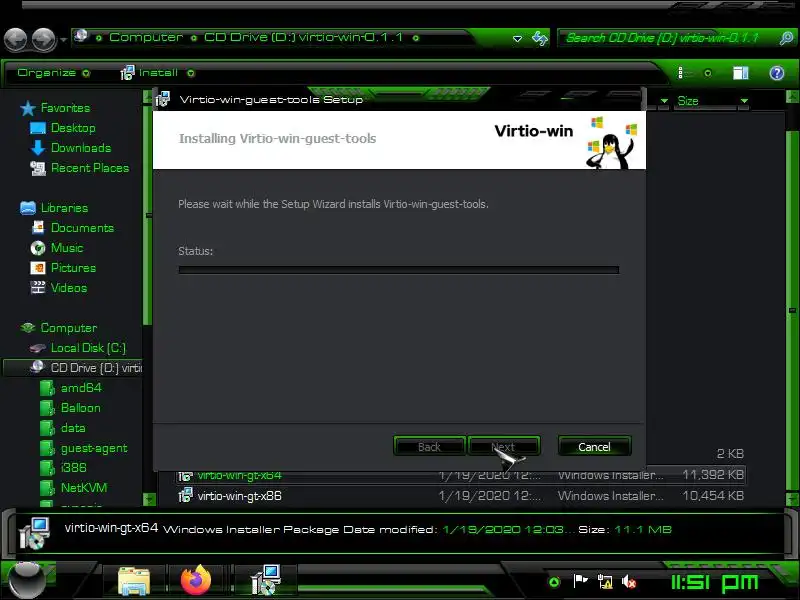Image resolution: width=800 pixels, height=600 pixels.
Task: Click Cancel in the Virtio-win Setup dialog
Action: [594, 447]
